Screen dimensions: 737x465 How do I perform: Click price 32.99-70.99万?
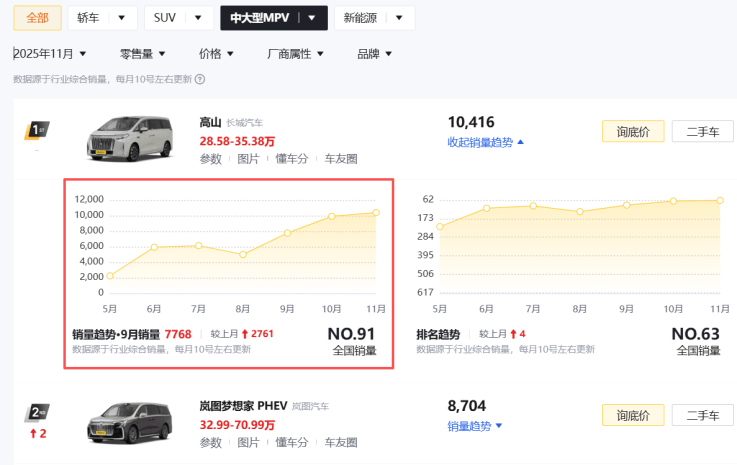click(237, 425)
